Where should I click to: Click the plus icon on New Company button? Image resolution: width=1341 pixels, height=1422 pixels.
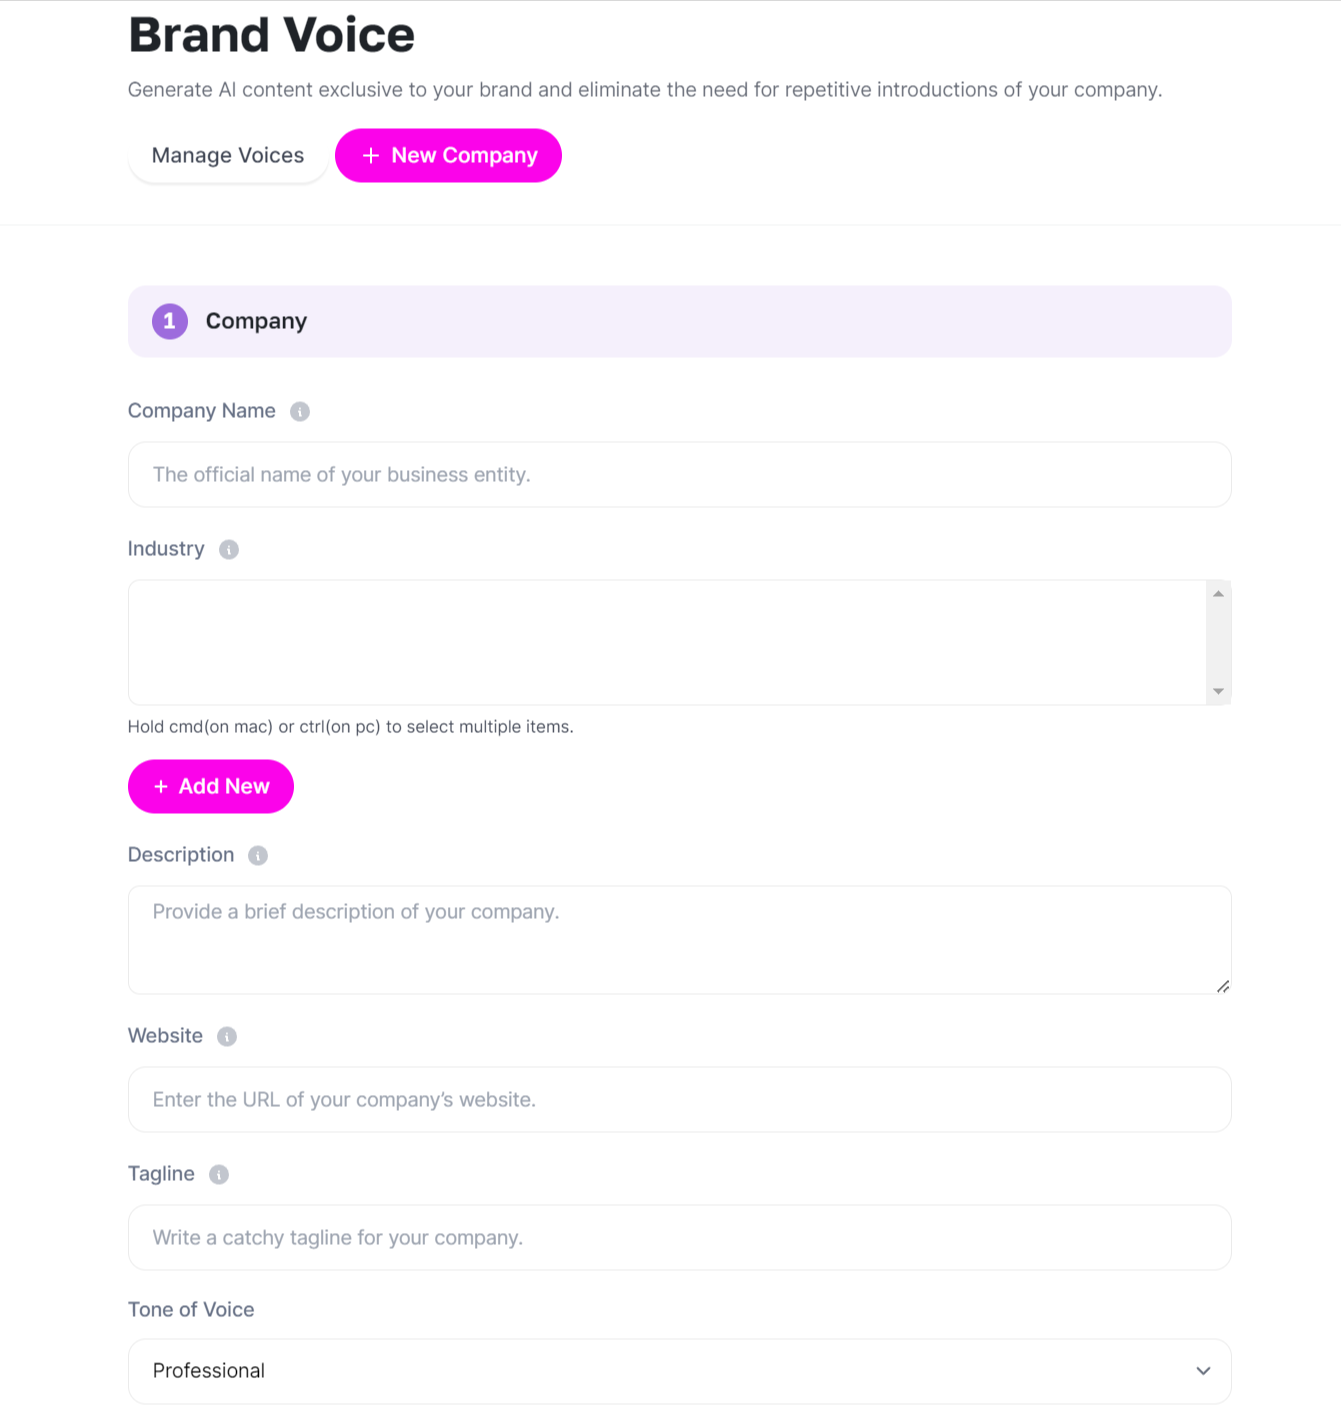pos(371,155)
